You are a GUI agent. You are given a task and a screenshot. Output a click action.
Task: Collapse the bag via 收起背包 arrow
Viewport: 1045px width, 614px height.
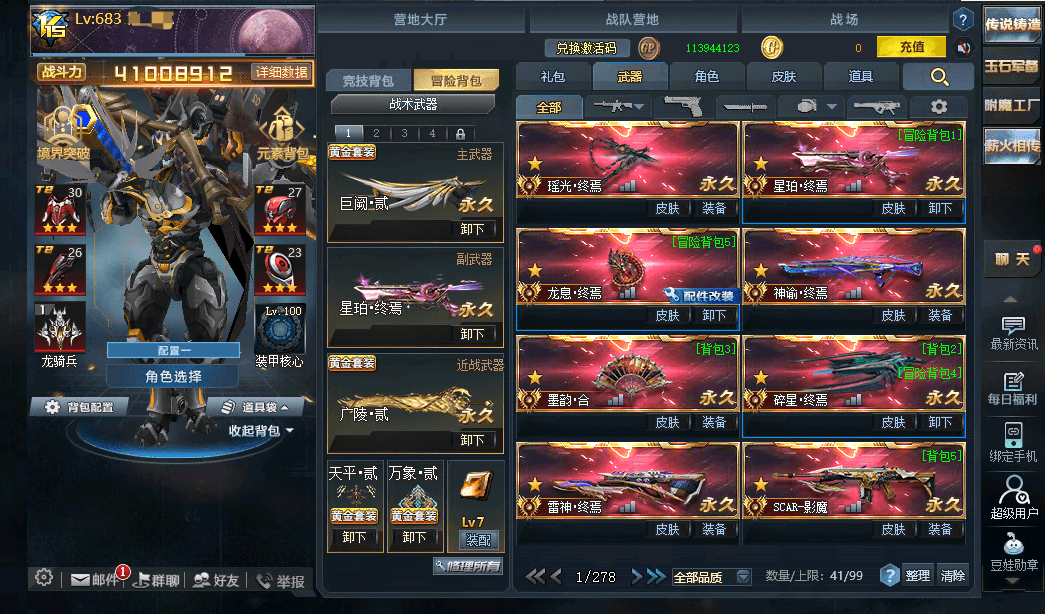(x=290, y=431)
